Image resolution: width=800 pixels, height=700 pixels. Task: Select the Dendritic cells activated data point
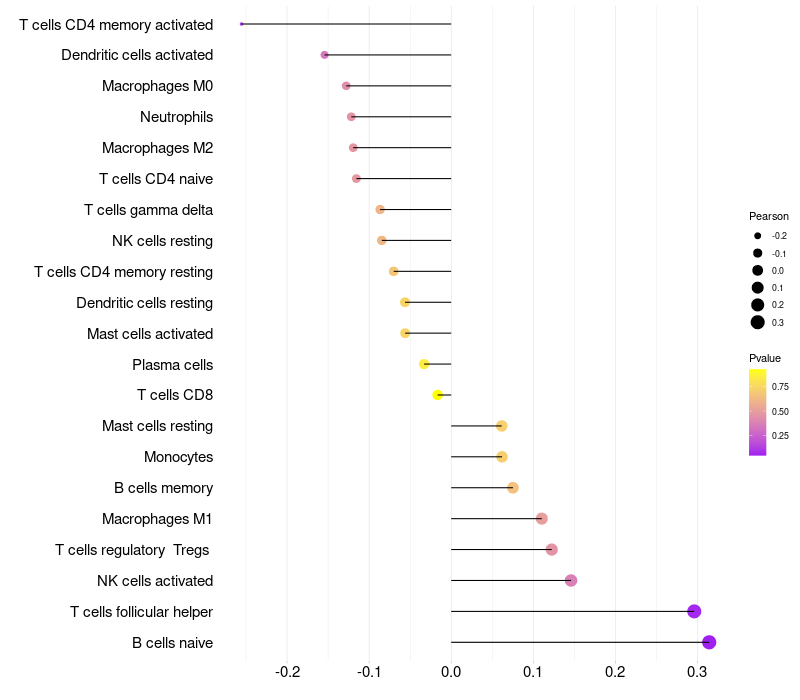tap(324, 55)
